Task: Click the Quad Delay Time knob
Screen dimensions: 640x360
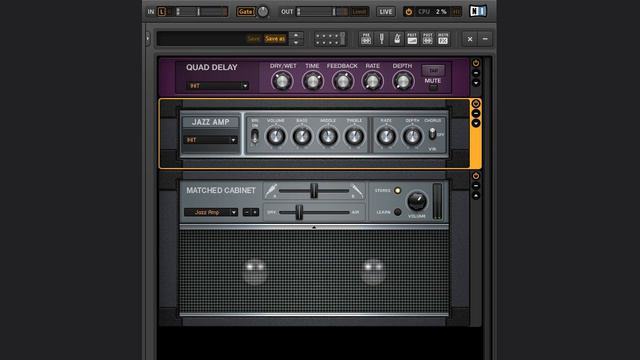Action: (x=312, y=81)
